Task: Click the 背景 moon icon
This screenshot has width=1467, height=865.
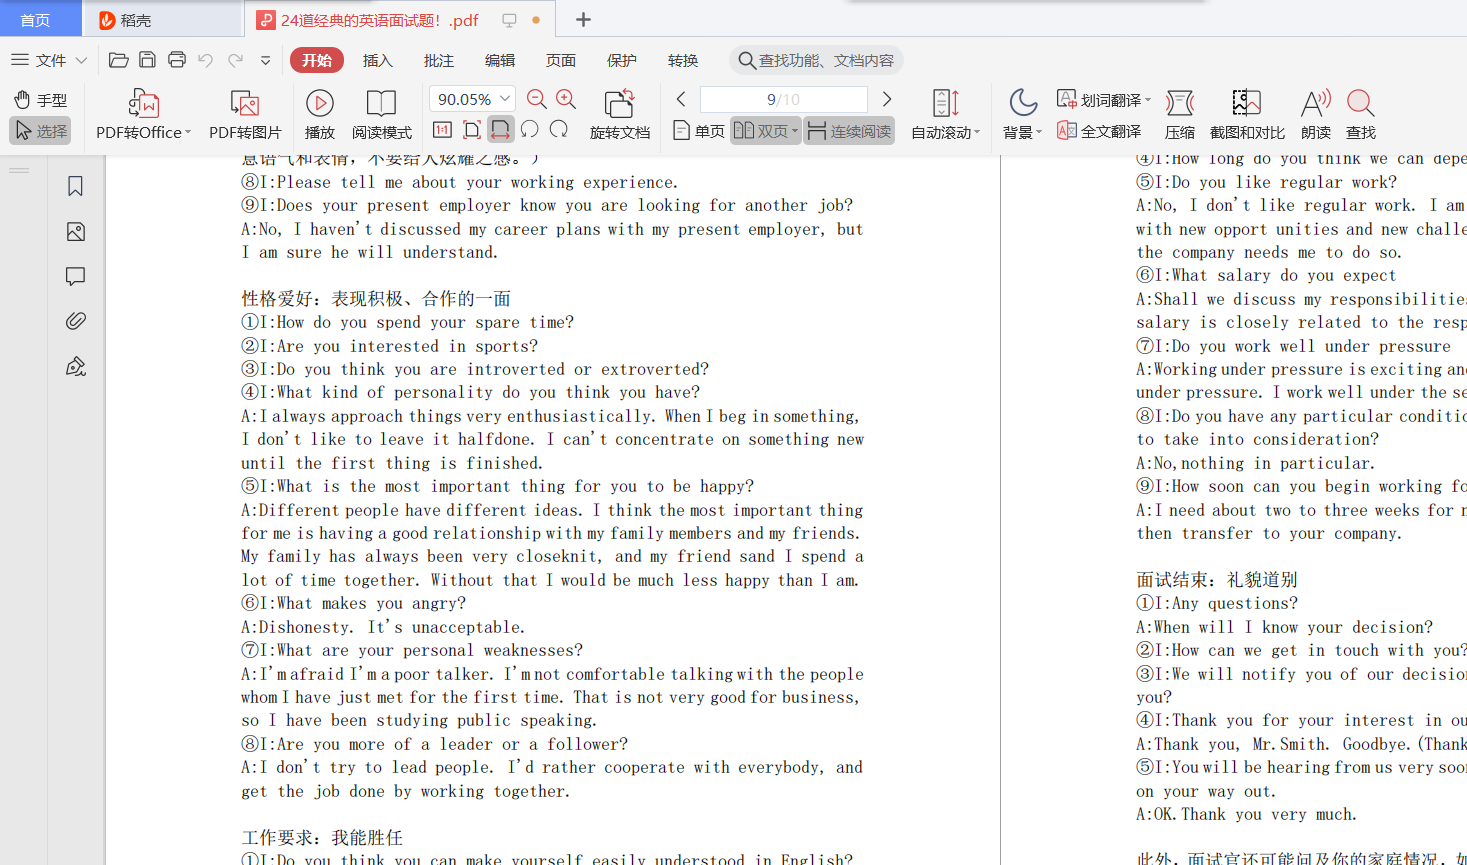Action: pyautogui.click(x=1022, y=102)
